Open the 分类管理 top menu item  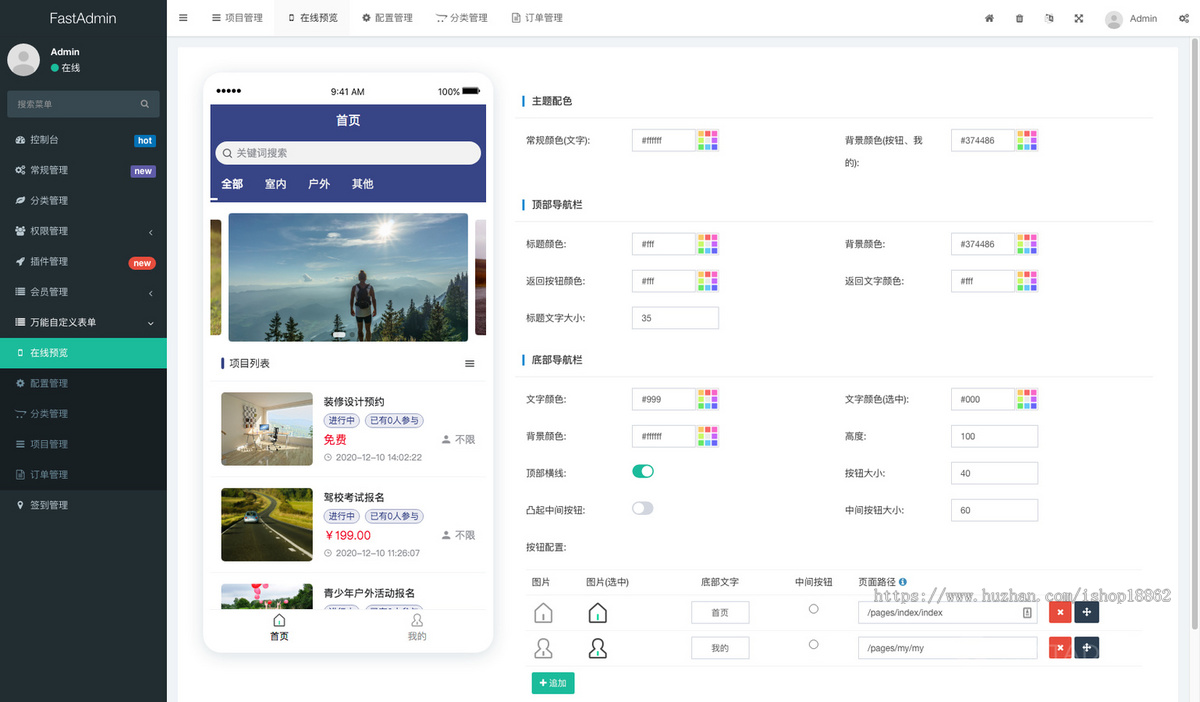[461, 17]
